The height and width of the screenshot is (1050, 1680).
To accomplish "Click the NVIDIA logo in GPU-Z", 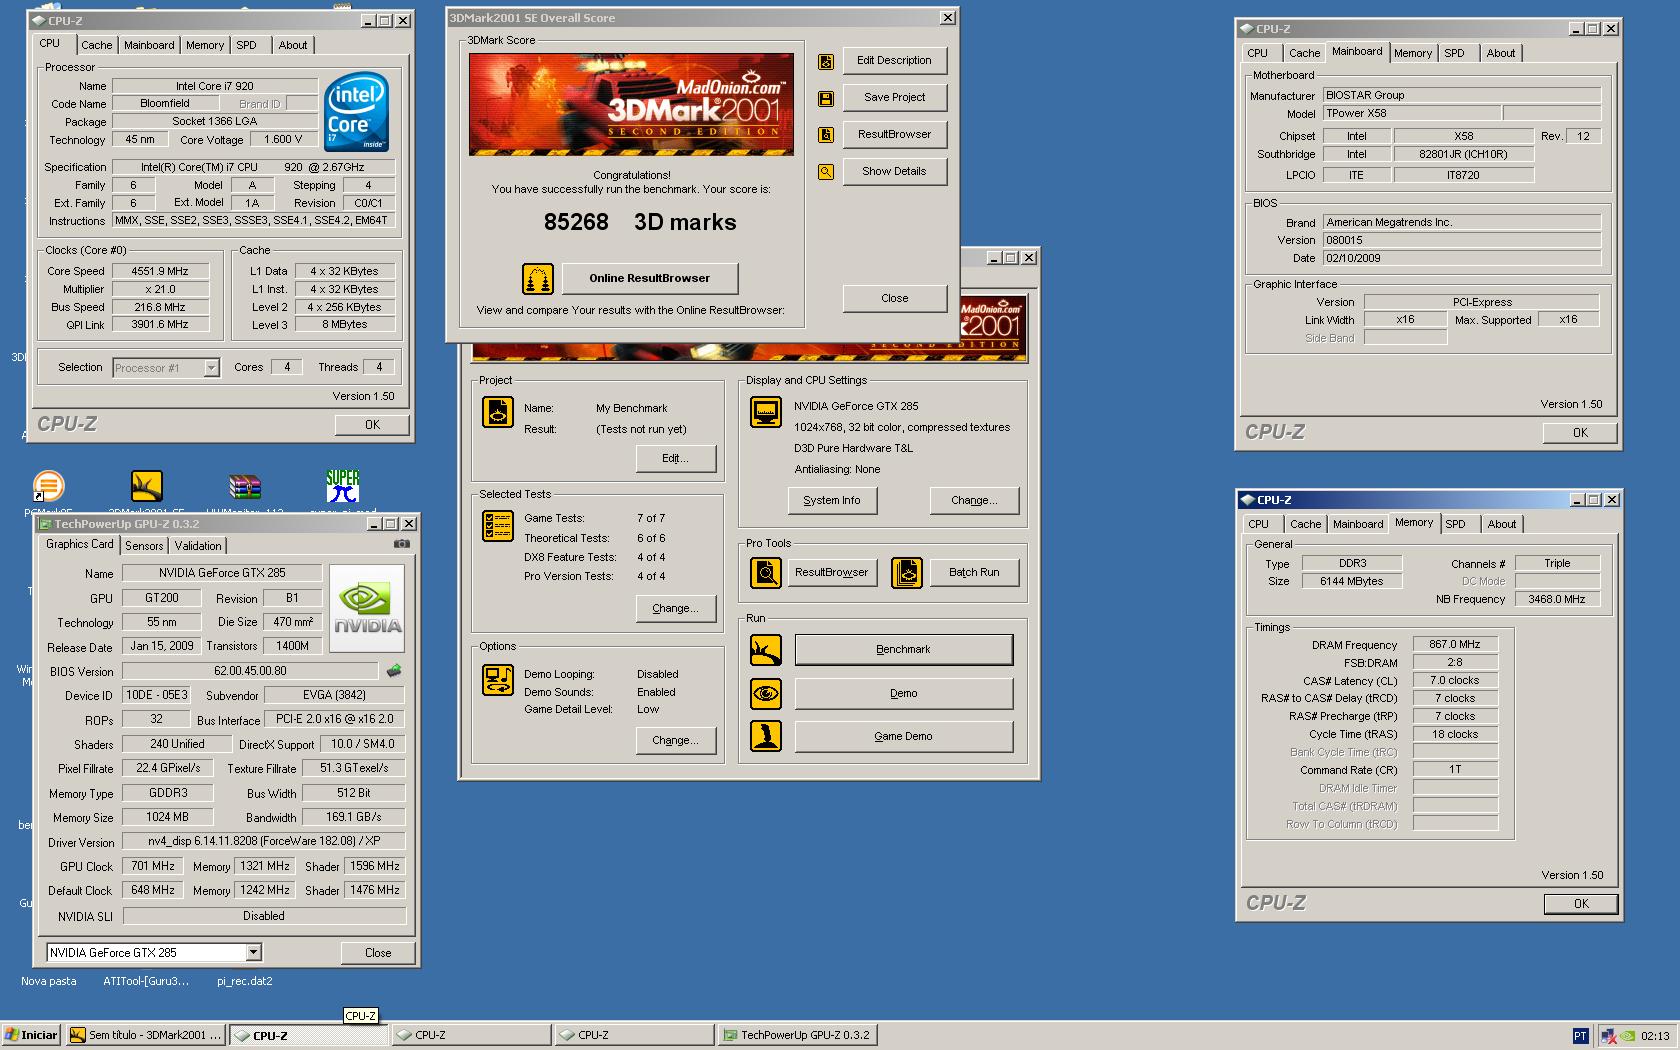I will click(x=367, y=608).
